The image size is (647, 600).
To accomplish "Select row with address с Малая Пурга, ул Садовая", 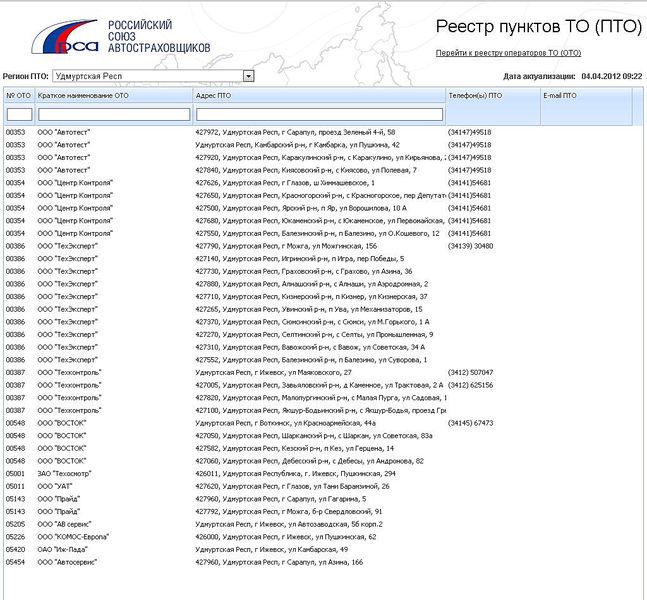I will tap(323, 398).
